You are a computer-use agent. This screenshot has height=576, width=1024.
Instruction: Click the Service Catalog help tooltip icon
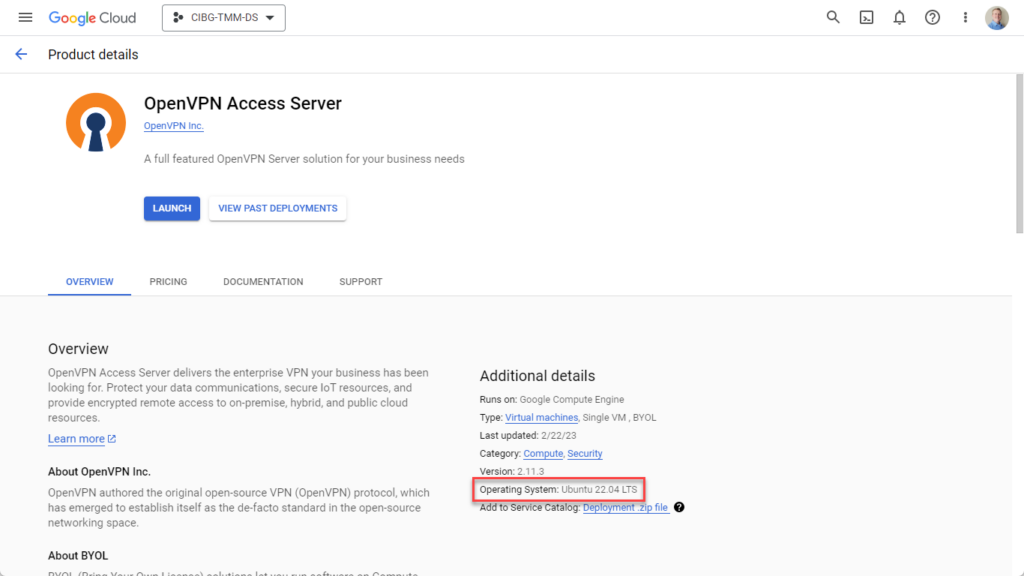point(679,507)
